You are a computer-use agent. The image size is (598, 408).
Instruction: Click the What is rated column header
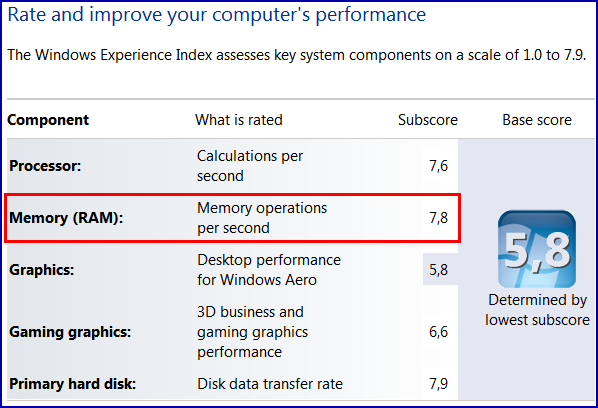pos(239,120)
